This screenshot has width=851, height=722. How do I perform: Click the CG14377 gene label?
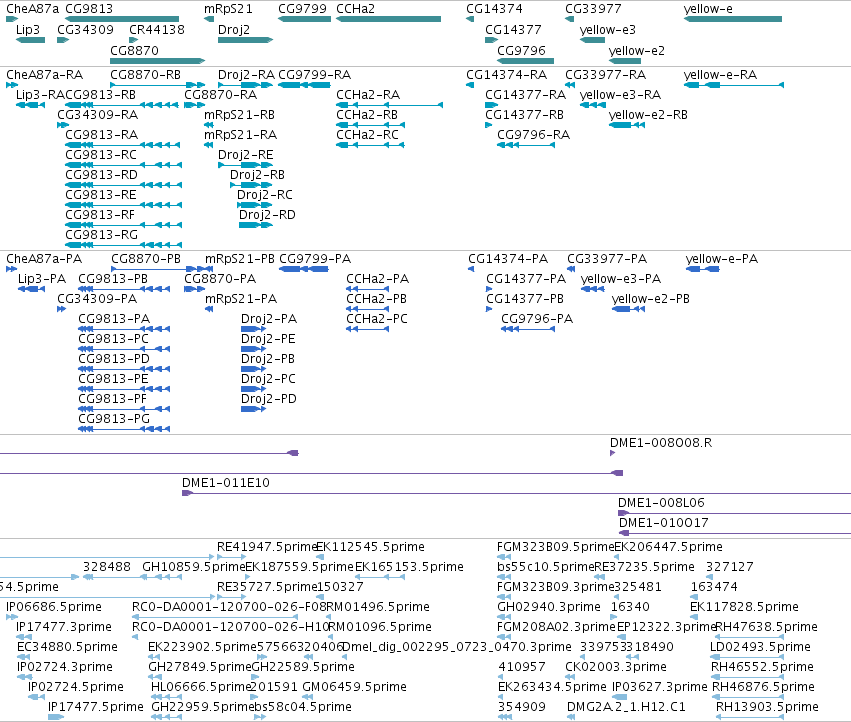pyautogui.click(x=513, y=29)
